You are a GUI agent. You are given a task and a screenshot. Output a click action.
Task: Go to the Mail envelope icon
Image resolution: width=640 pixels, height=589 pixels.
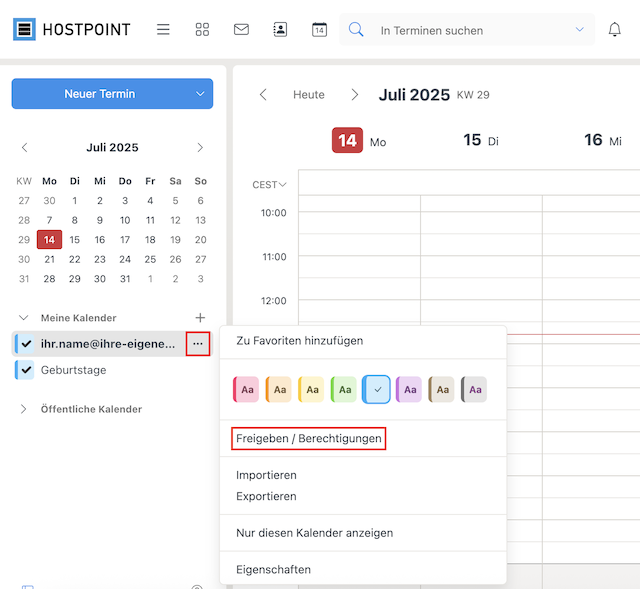(x=241, y=29)
